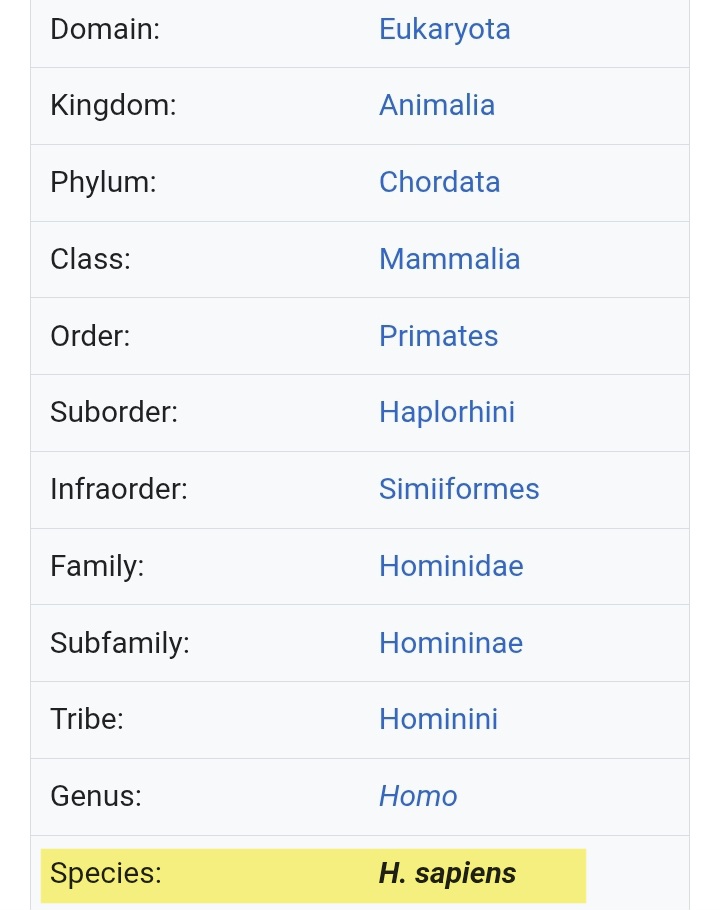The height and width of the screenshot is (910, 720).
Task: Click the Tribe row label
Action: (87, 719)
